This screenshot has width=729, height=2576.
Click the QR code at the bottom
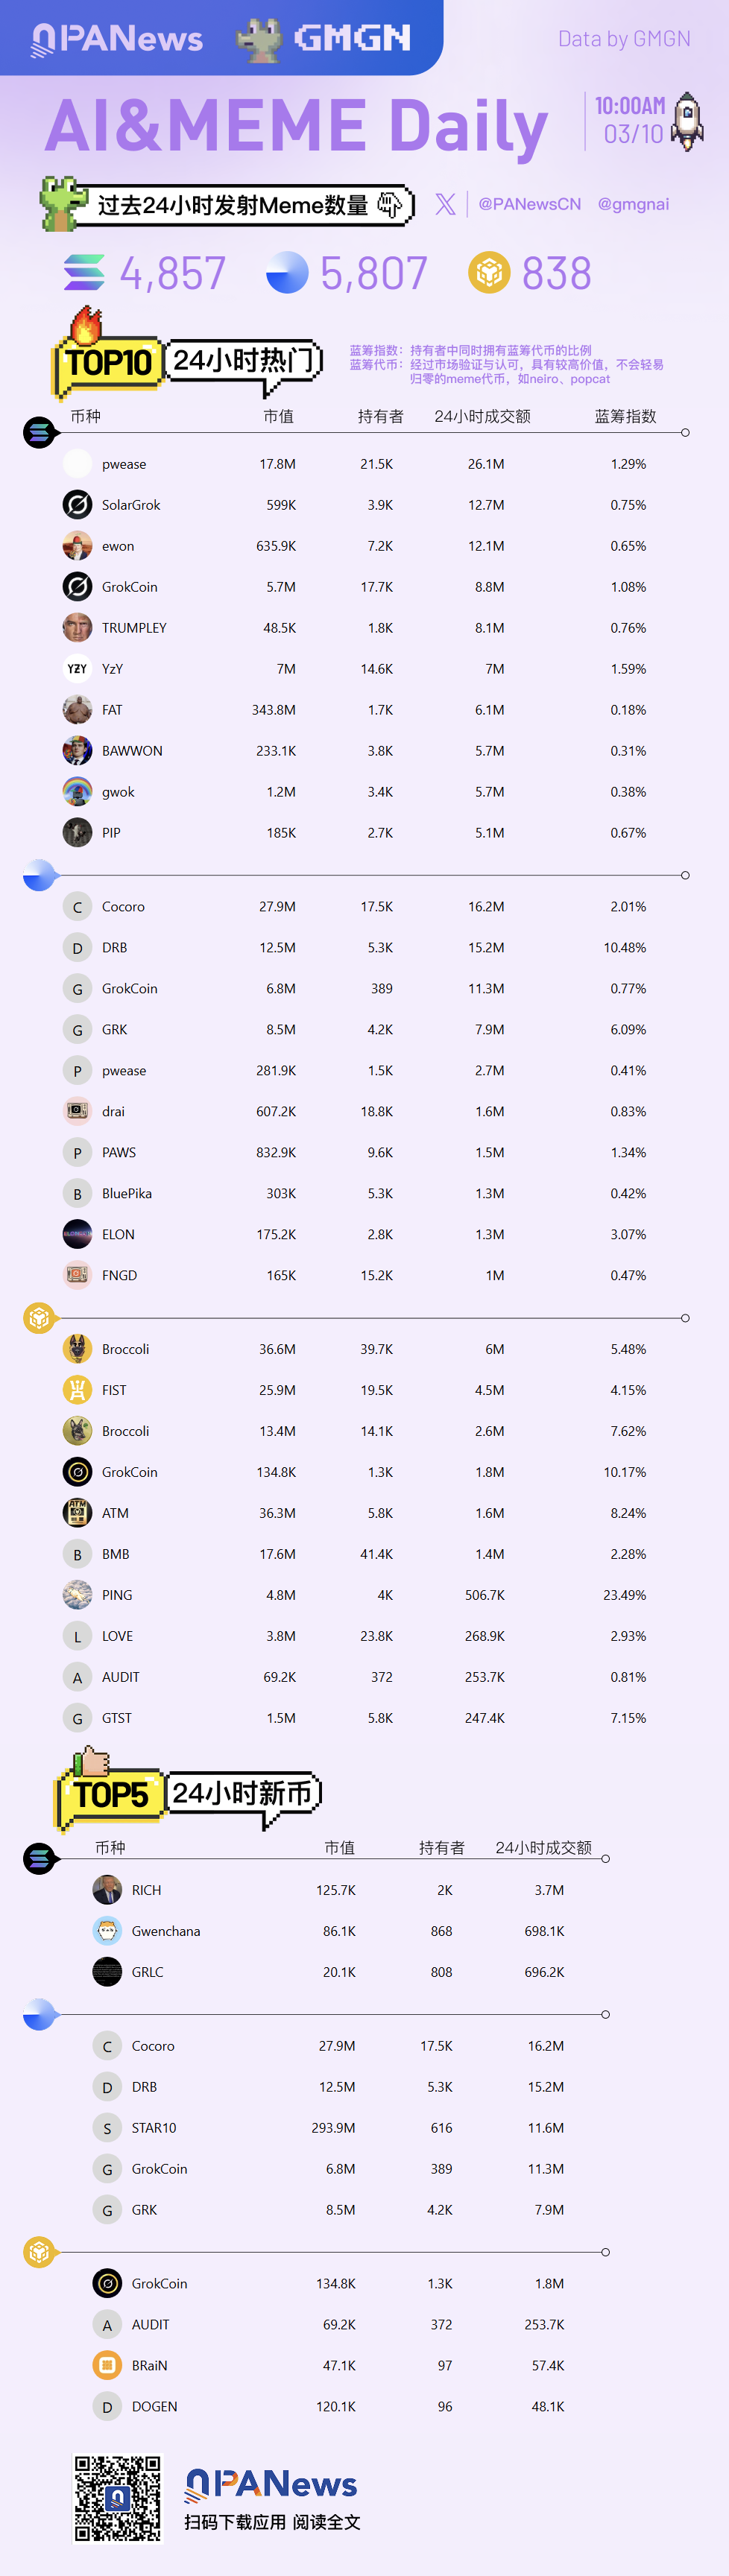click(118, 2498)
